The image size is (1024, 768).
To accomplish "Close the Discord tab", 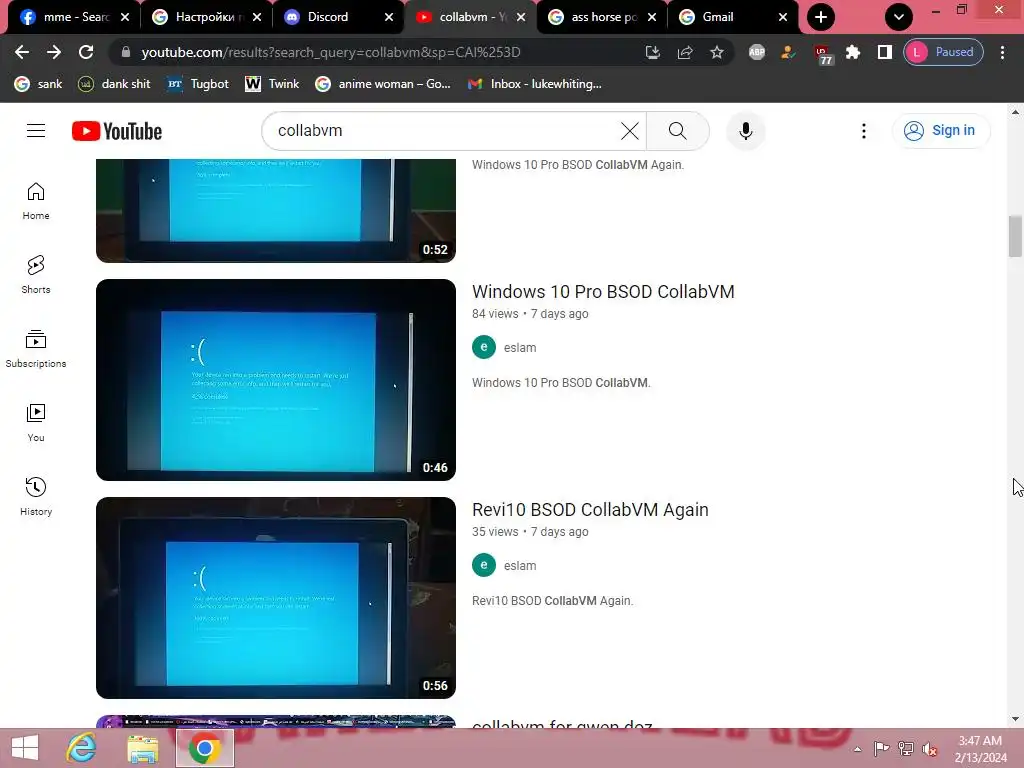I will point(389,17).
